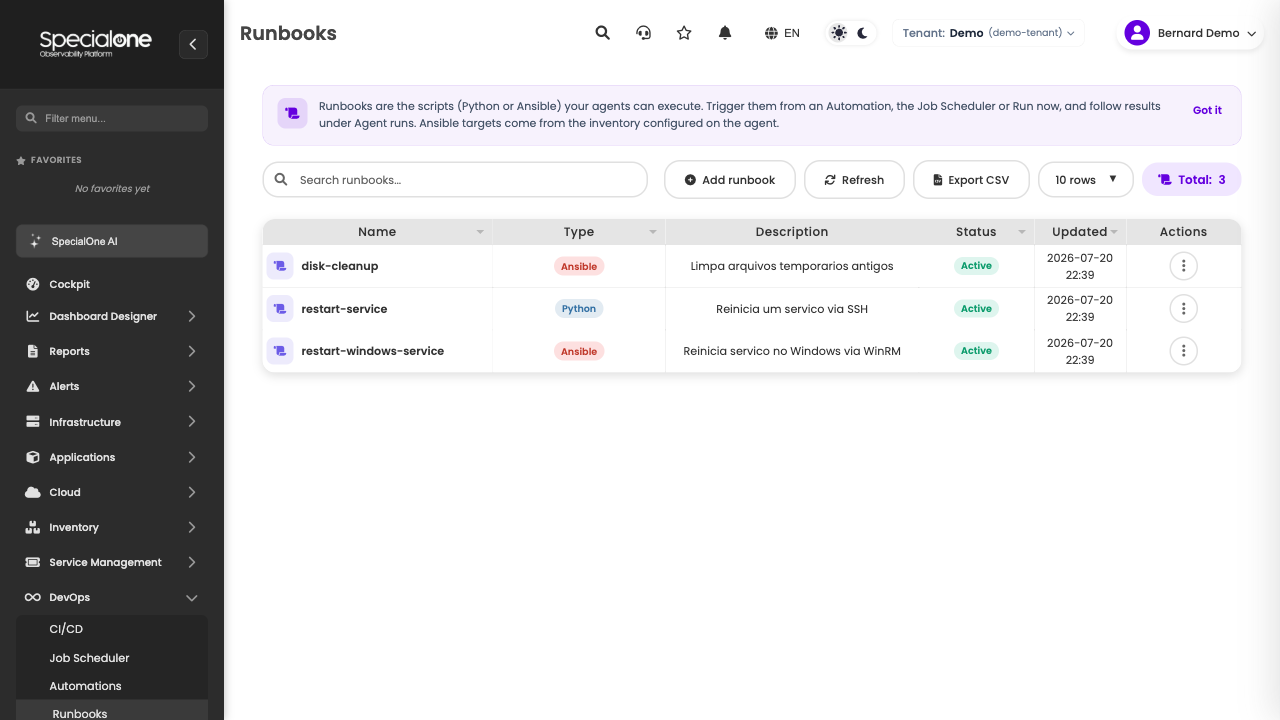Click the disk-cleanup row icon
Viewport: 1280px width, 720px height.
point(280,266)
